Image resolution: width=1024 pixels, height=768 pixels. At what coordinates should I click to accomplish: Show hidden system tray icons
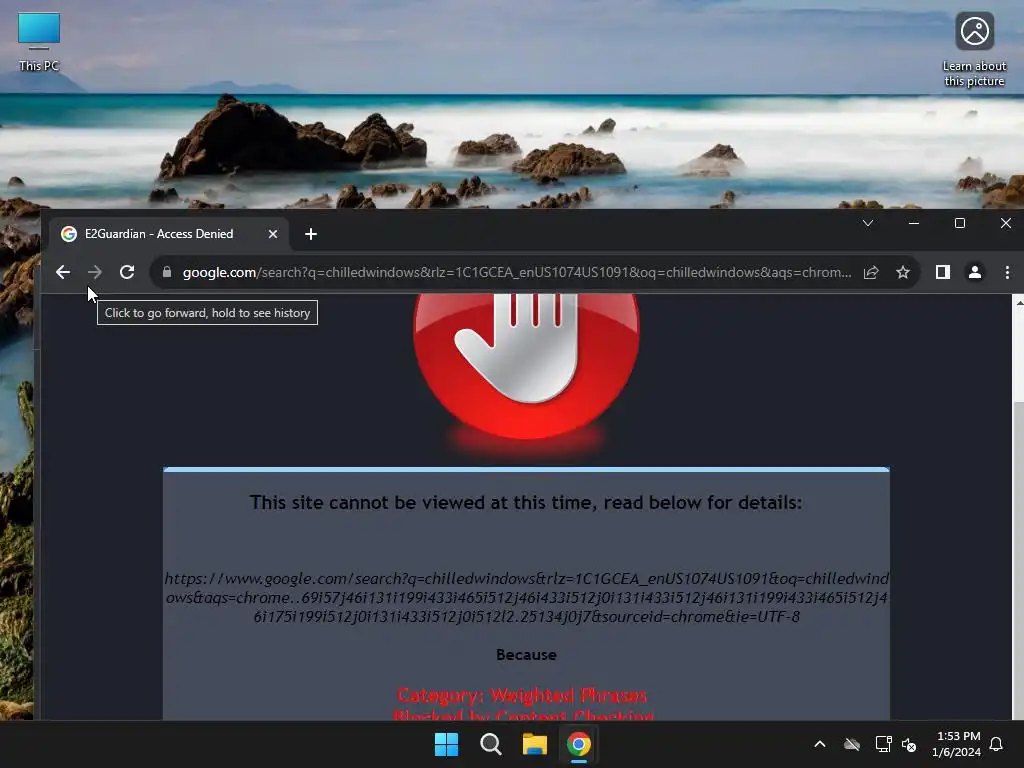[x=820, y=744]
